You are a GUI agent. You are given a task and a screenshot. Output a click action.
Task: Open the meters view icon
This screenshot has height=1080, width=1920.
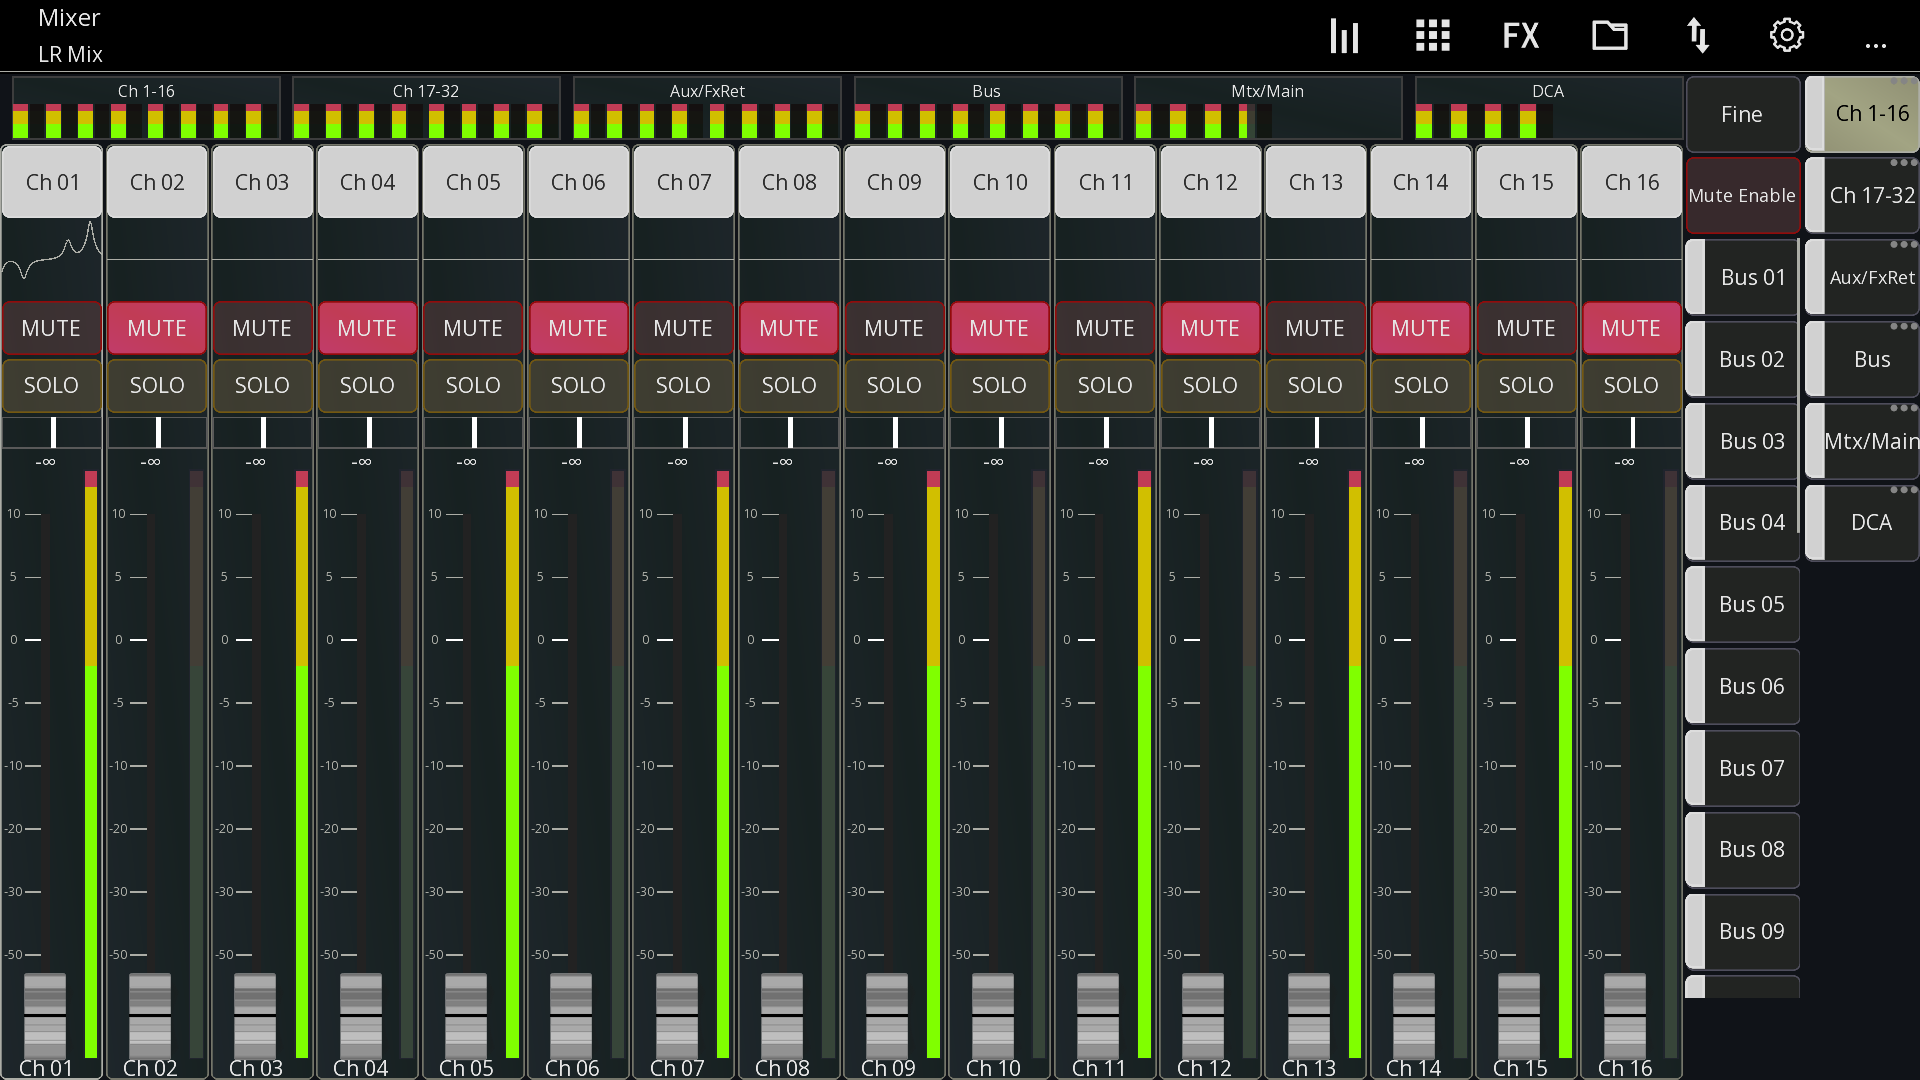coord(1344,36)
